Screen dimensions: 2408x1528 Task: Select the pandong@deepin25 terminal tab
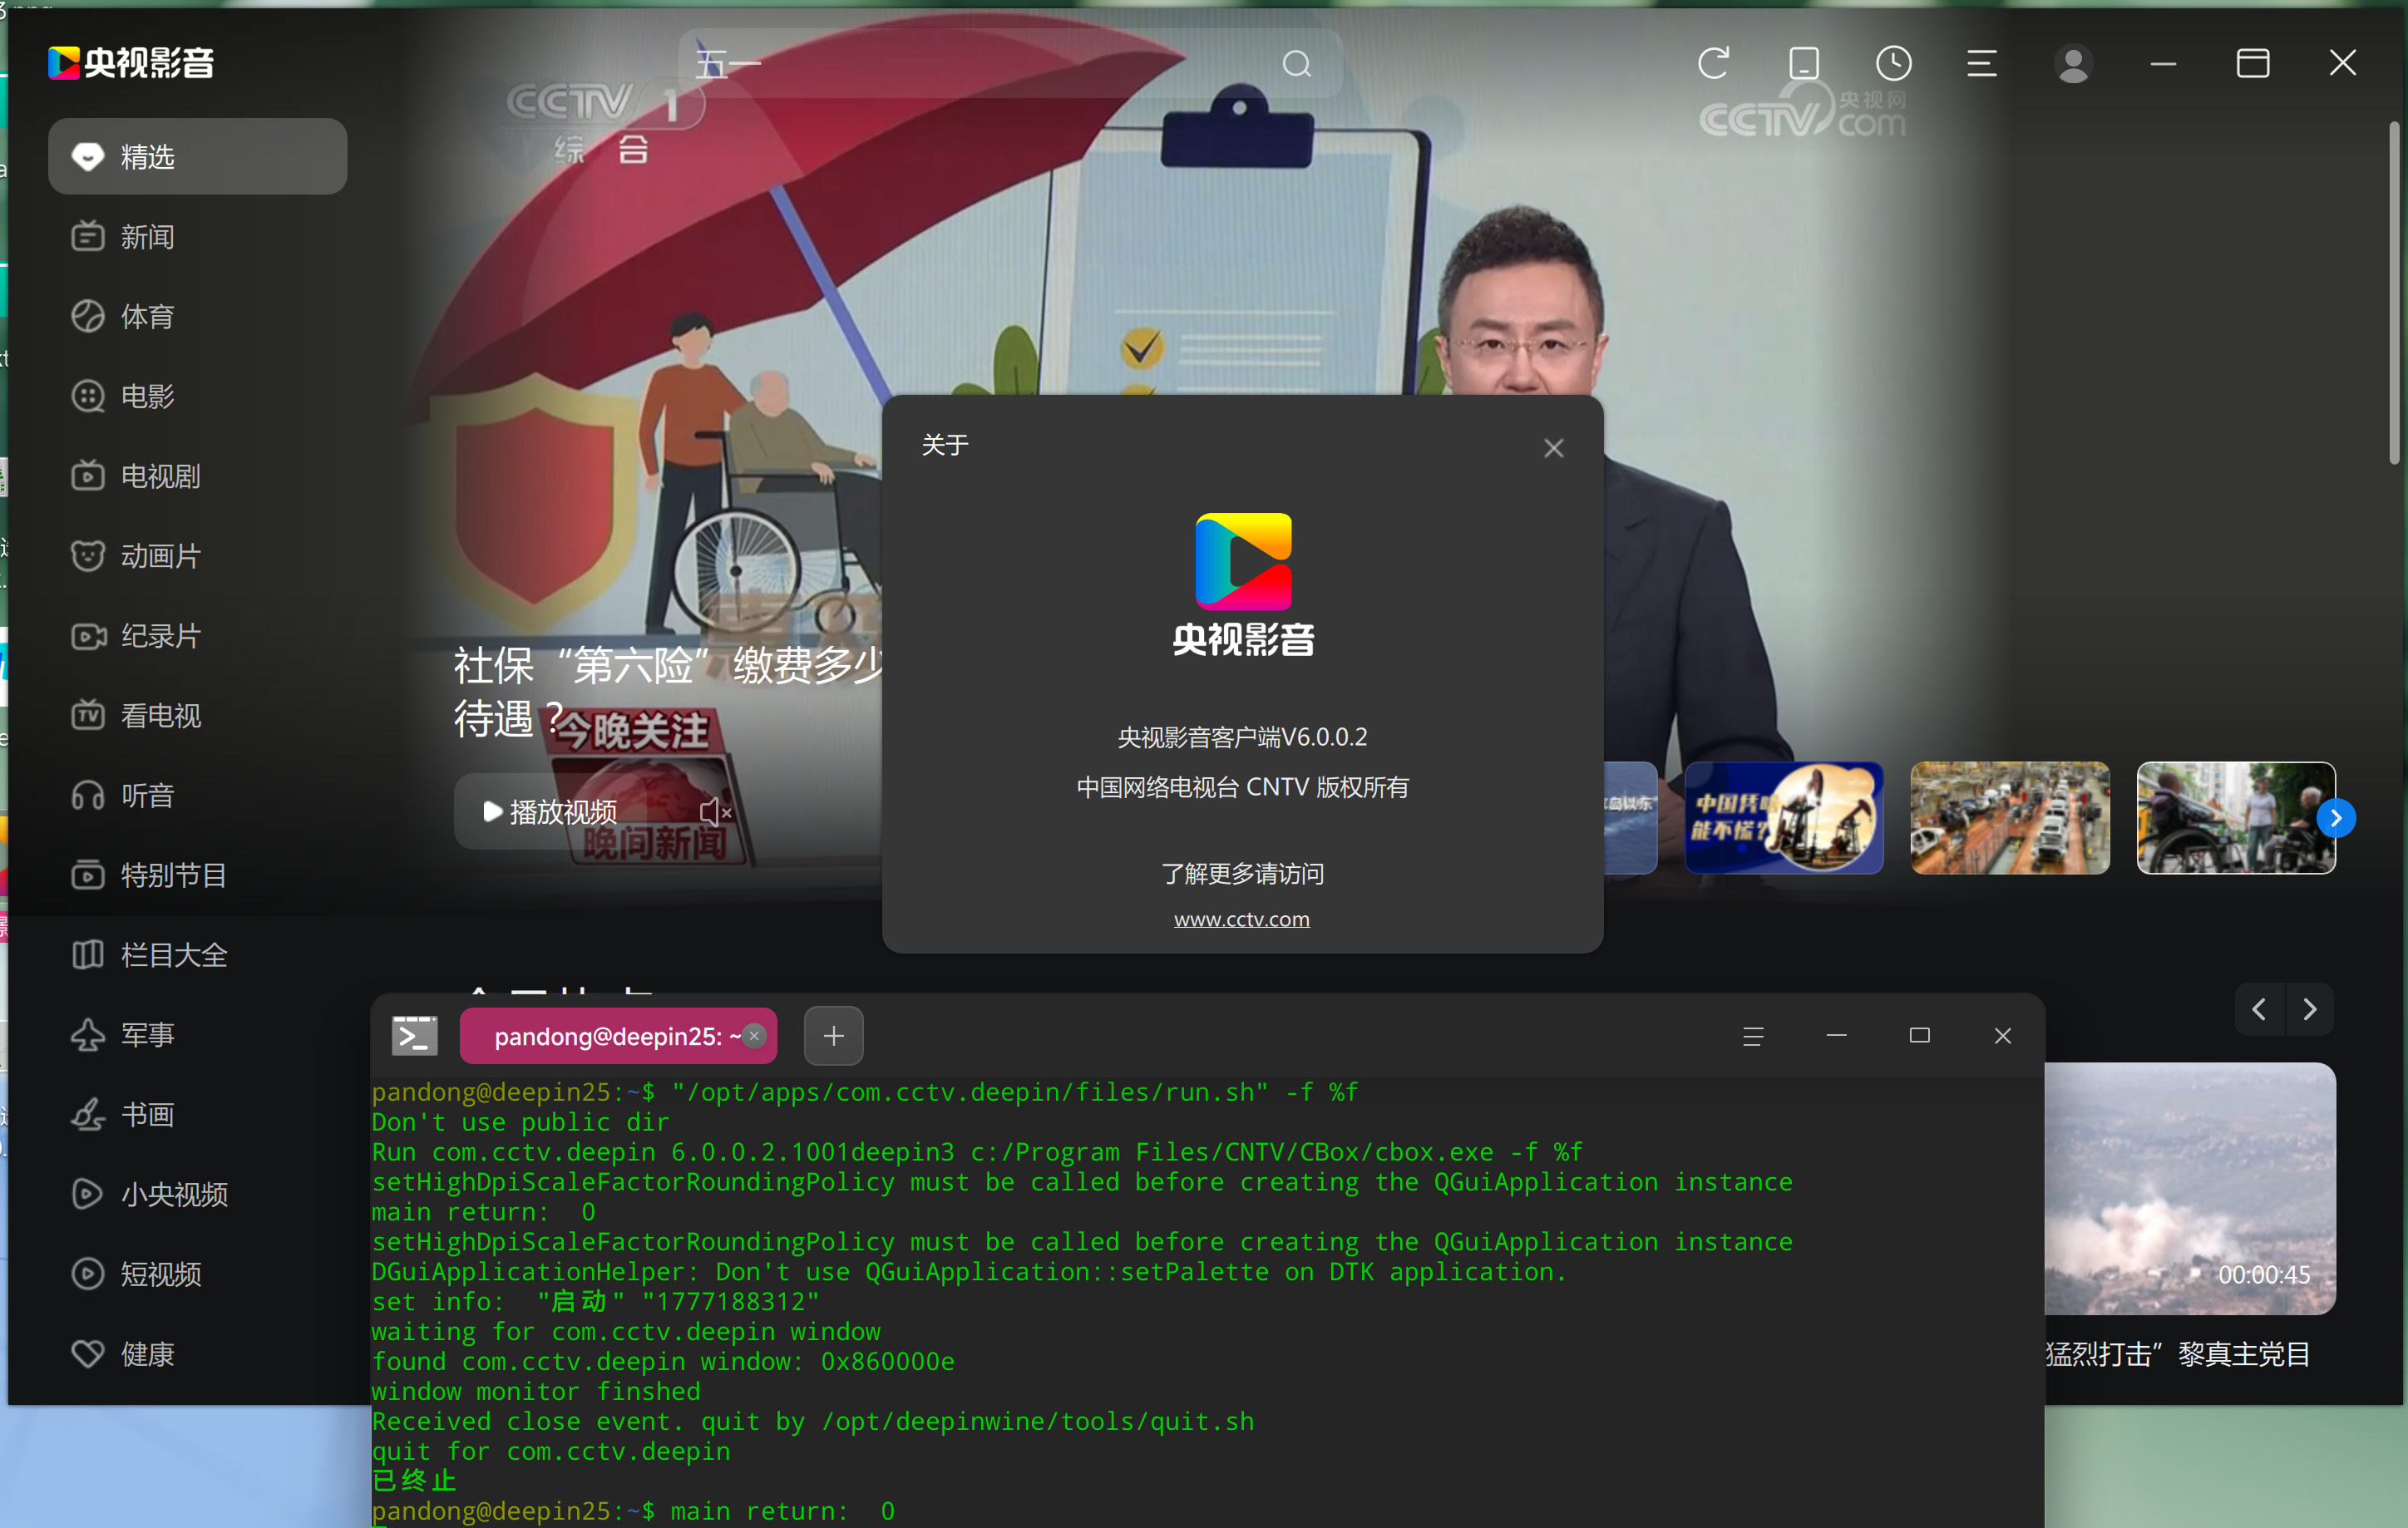[618, 1036]
